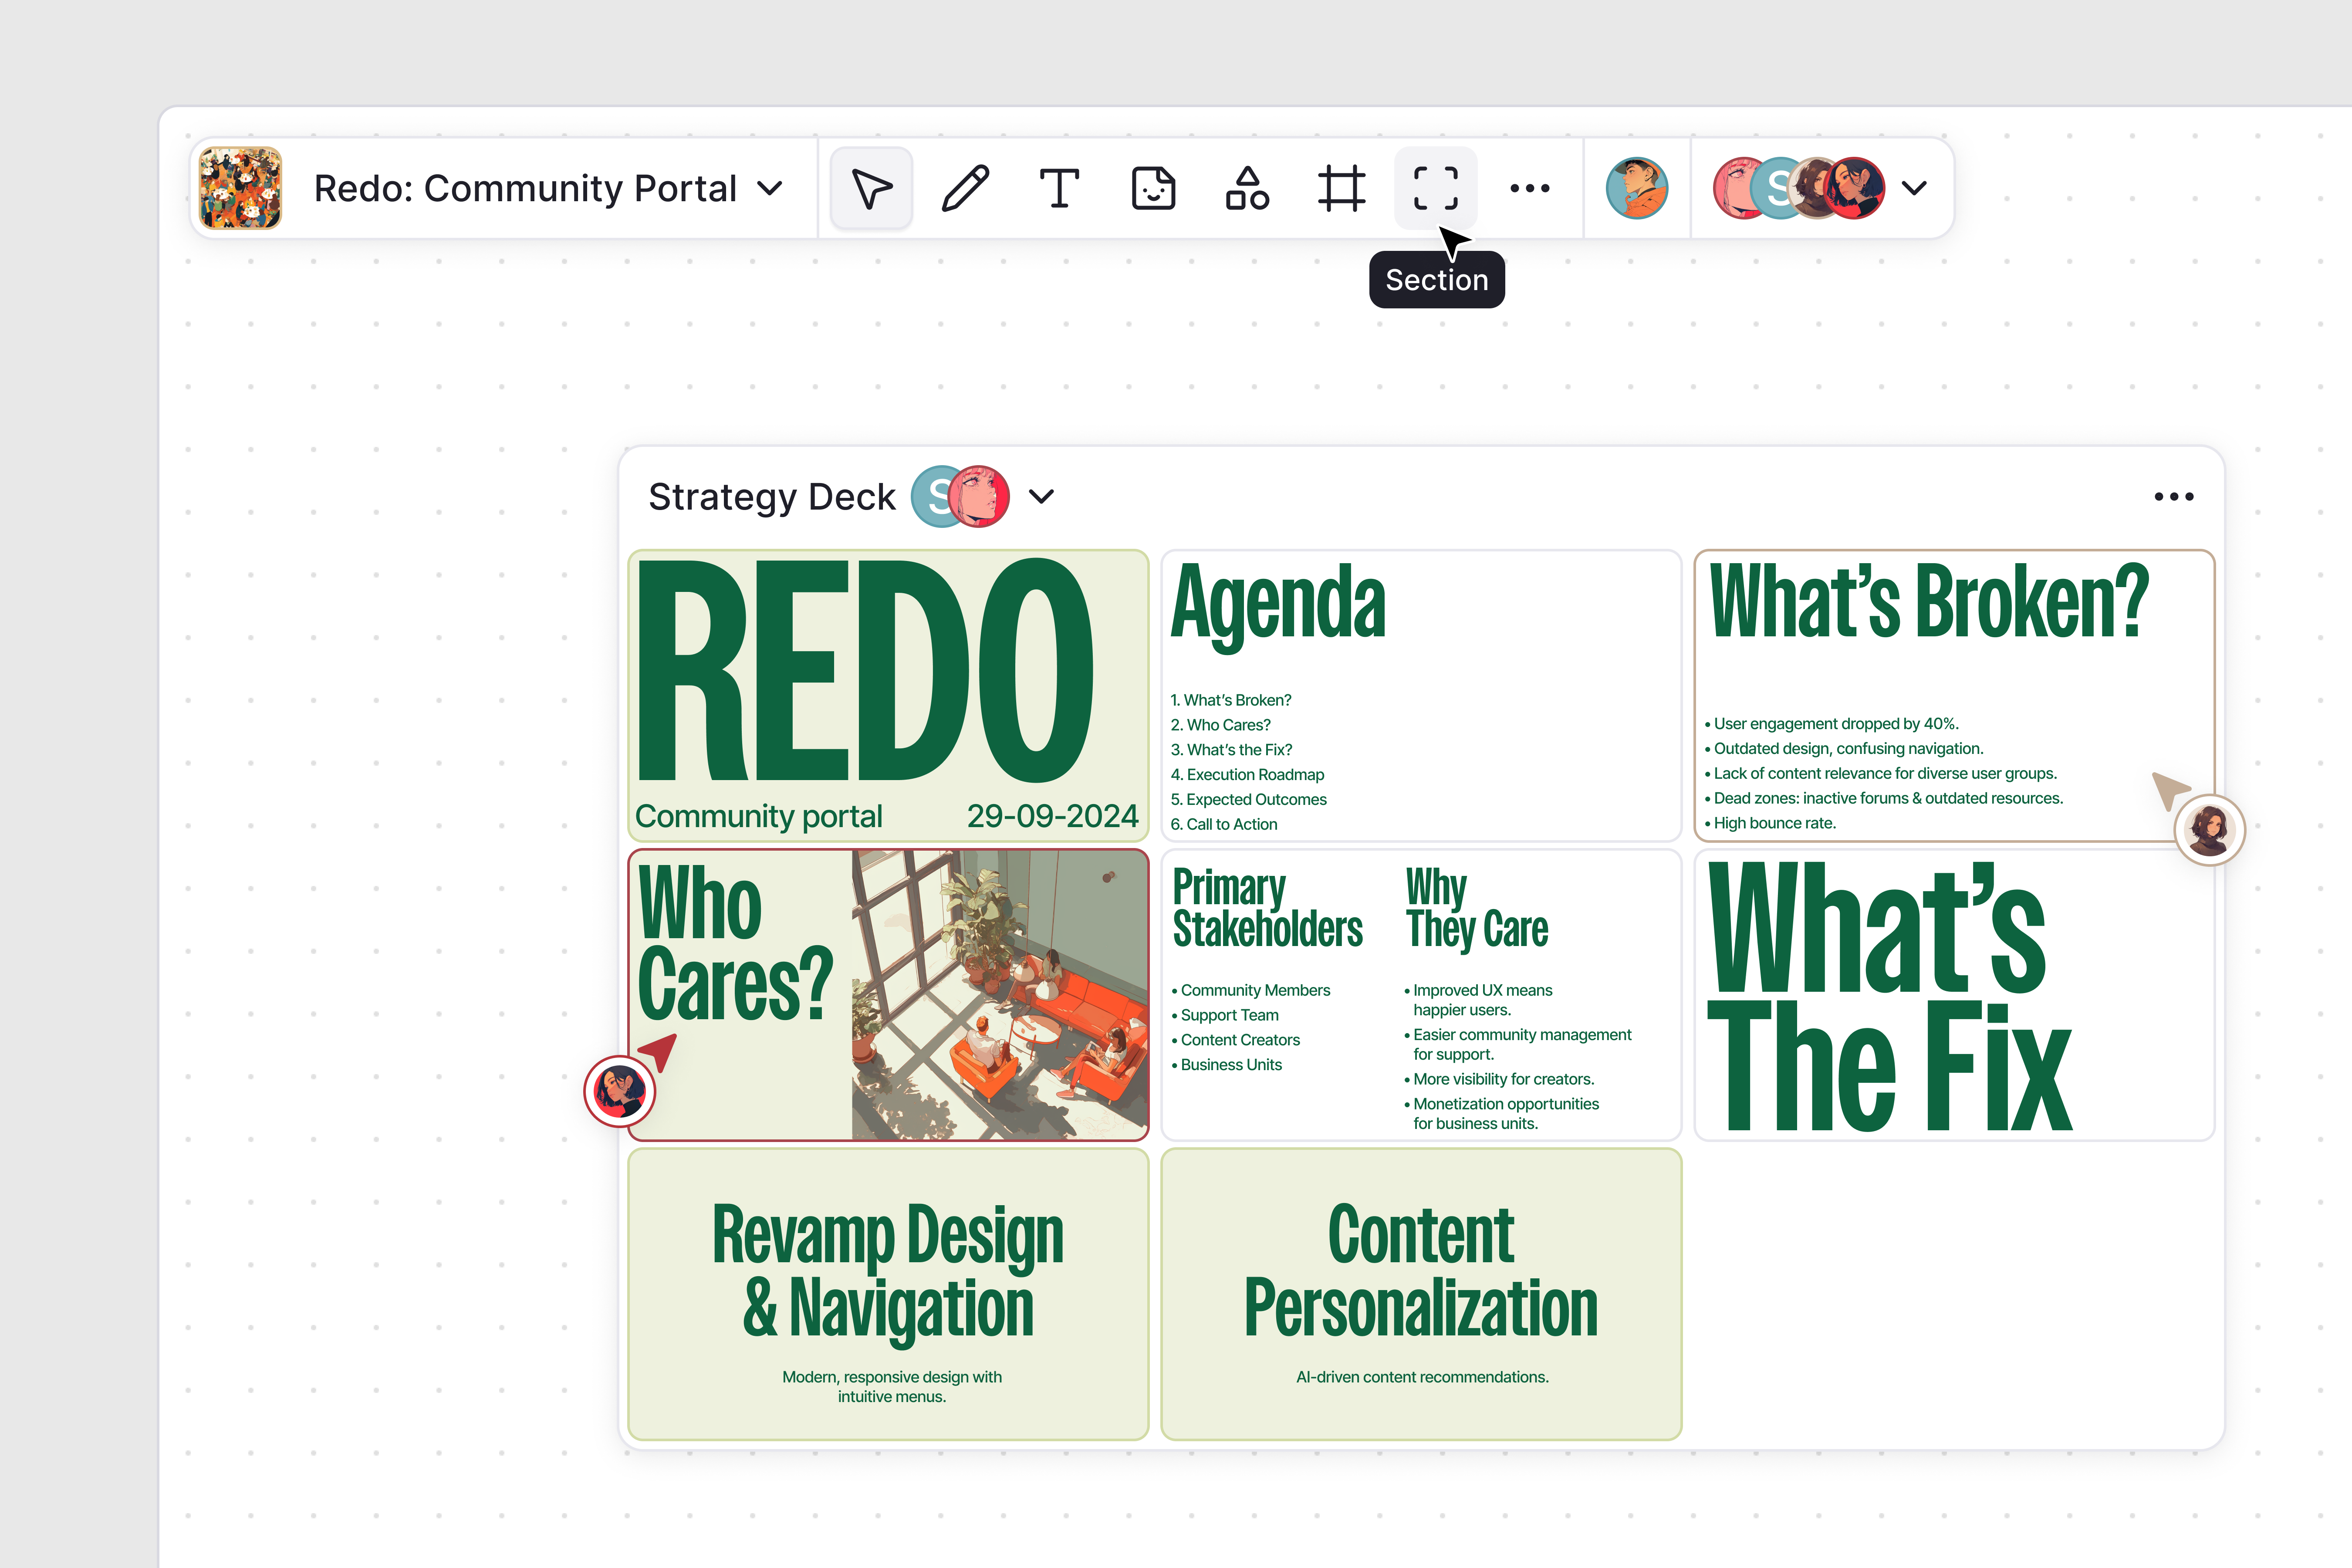Click your profile avatar in toolbar

pos(1636,188)
